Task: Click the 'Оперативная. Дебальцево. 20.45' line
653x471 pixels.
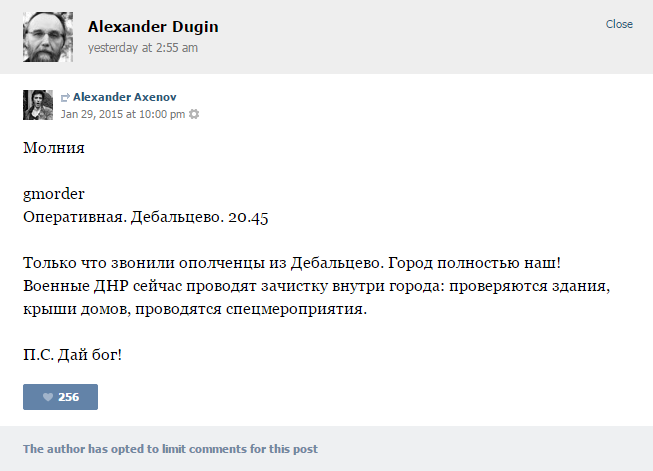Action: pyautogui.click(x=146, y=217)
